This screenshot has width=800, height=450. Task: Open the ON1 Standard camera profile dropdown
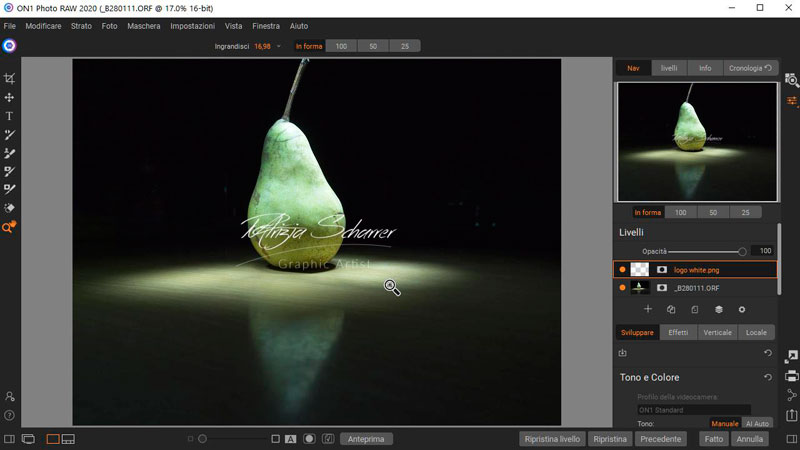coord(694,410)
